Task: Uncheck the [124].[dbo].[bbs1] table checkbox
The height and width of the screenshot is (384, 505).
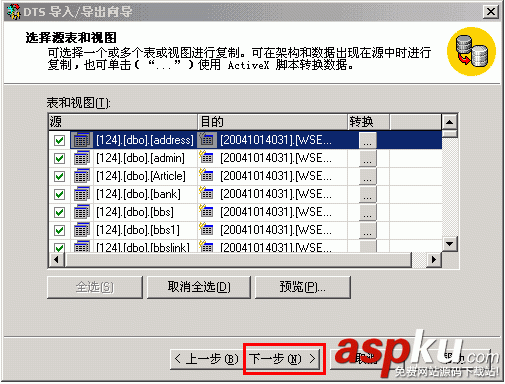Action: click(59, 230)
